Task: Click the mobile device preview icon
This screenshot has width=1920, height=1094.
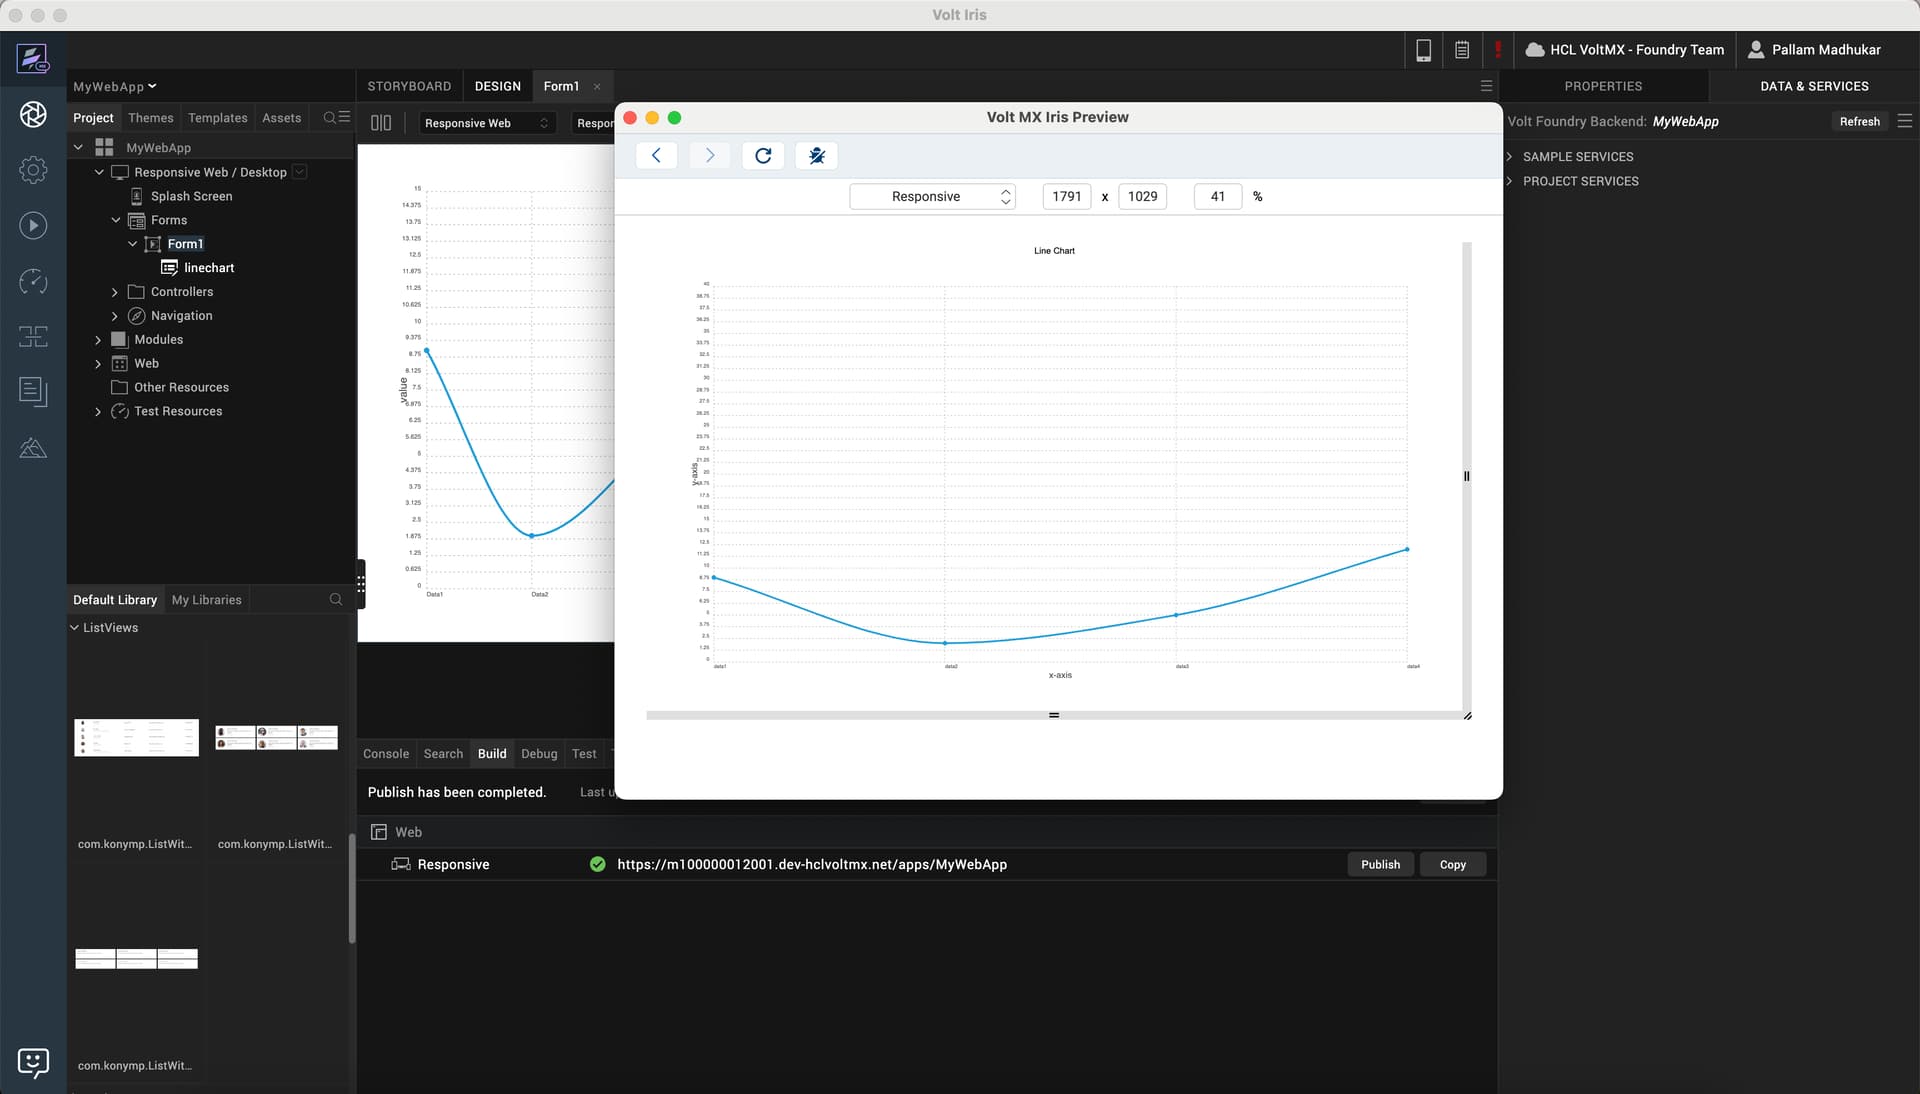Action: (1424, 50)
